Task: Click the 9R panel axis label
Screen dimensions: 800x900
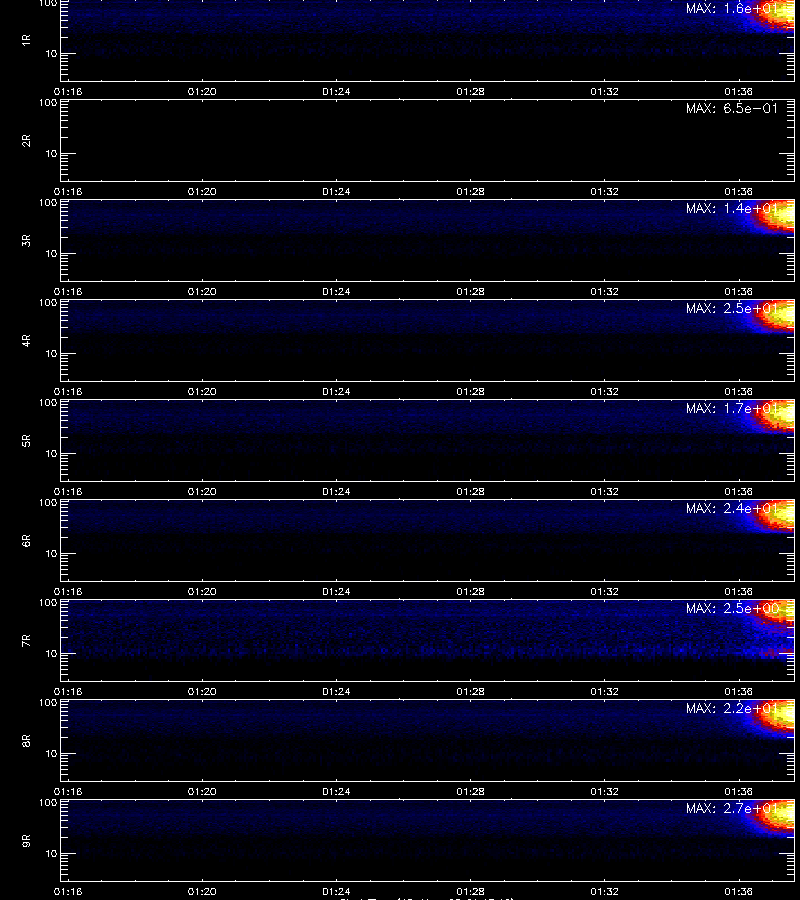Action: (x=26, y=841)
